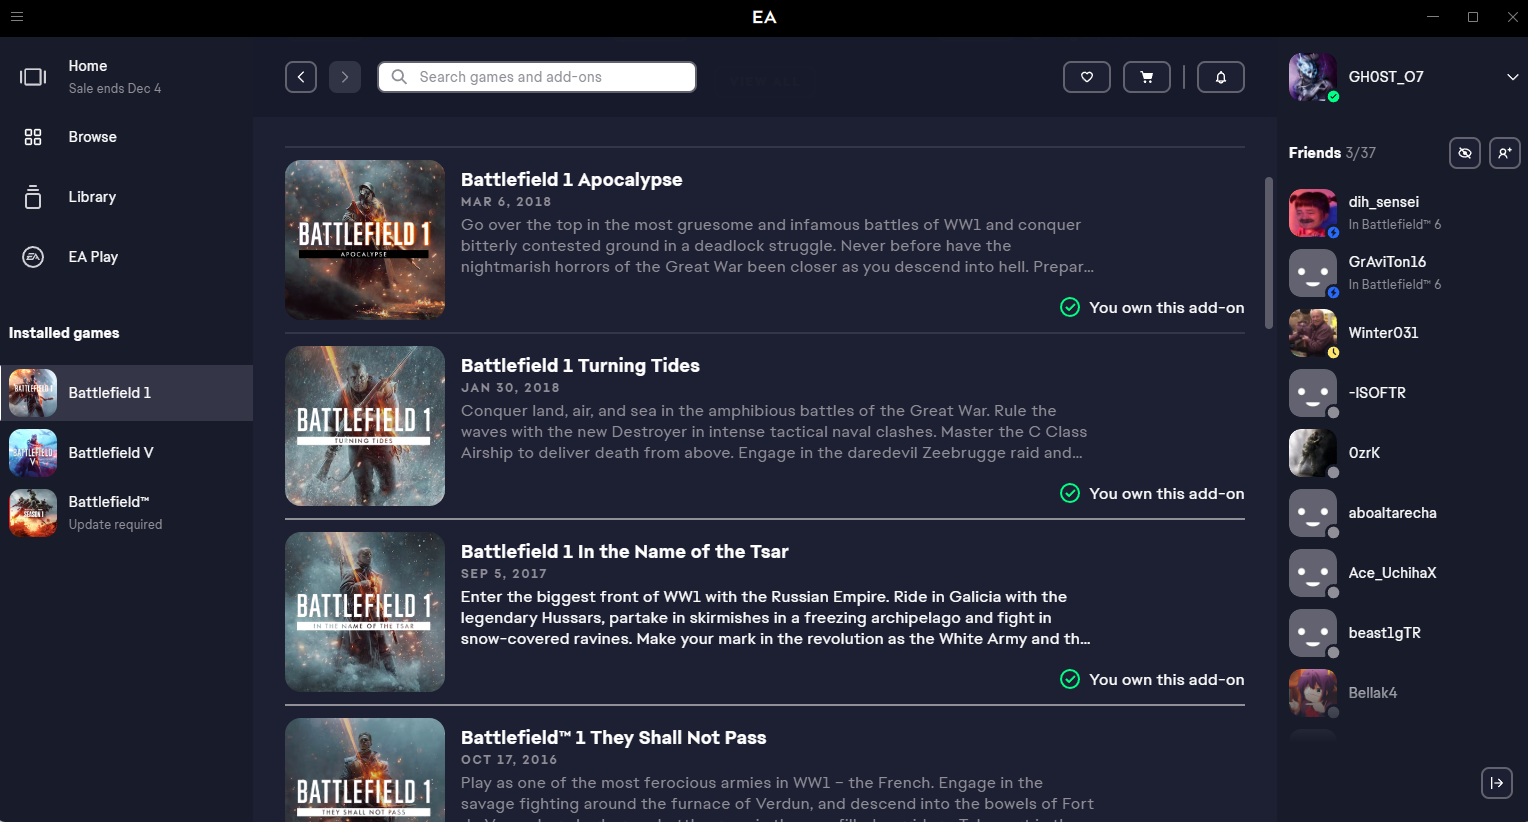Open the shopping cart
Screen dimensions: 1528x822
coord(1147,77)
